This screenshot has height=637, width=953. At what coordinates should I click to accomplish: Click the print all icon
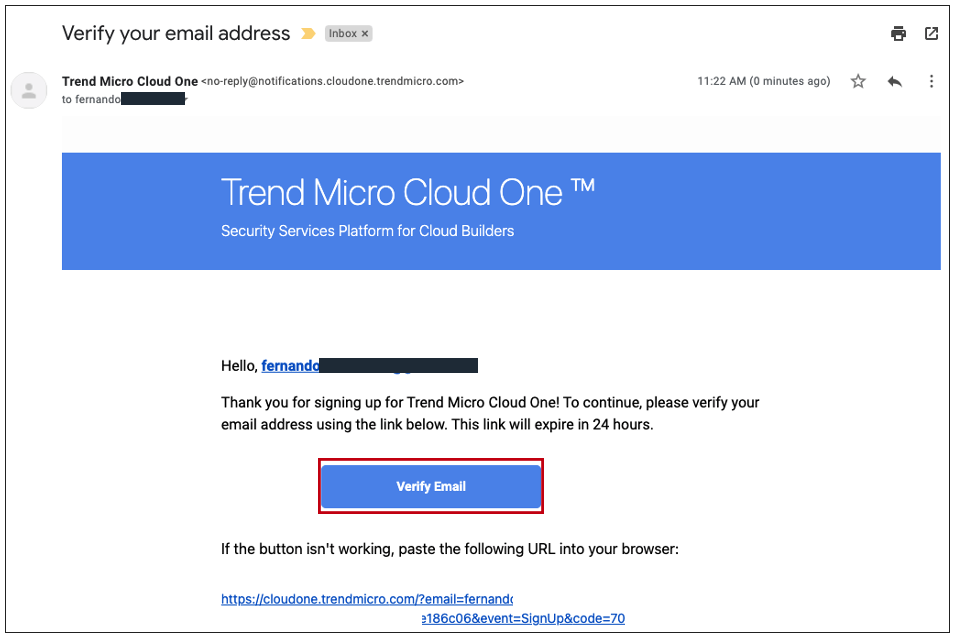pyautogui.click(x=898, y=33)
